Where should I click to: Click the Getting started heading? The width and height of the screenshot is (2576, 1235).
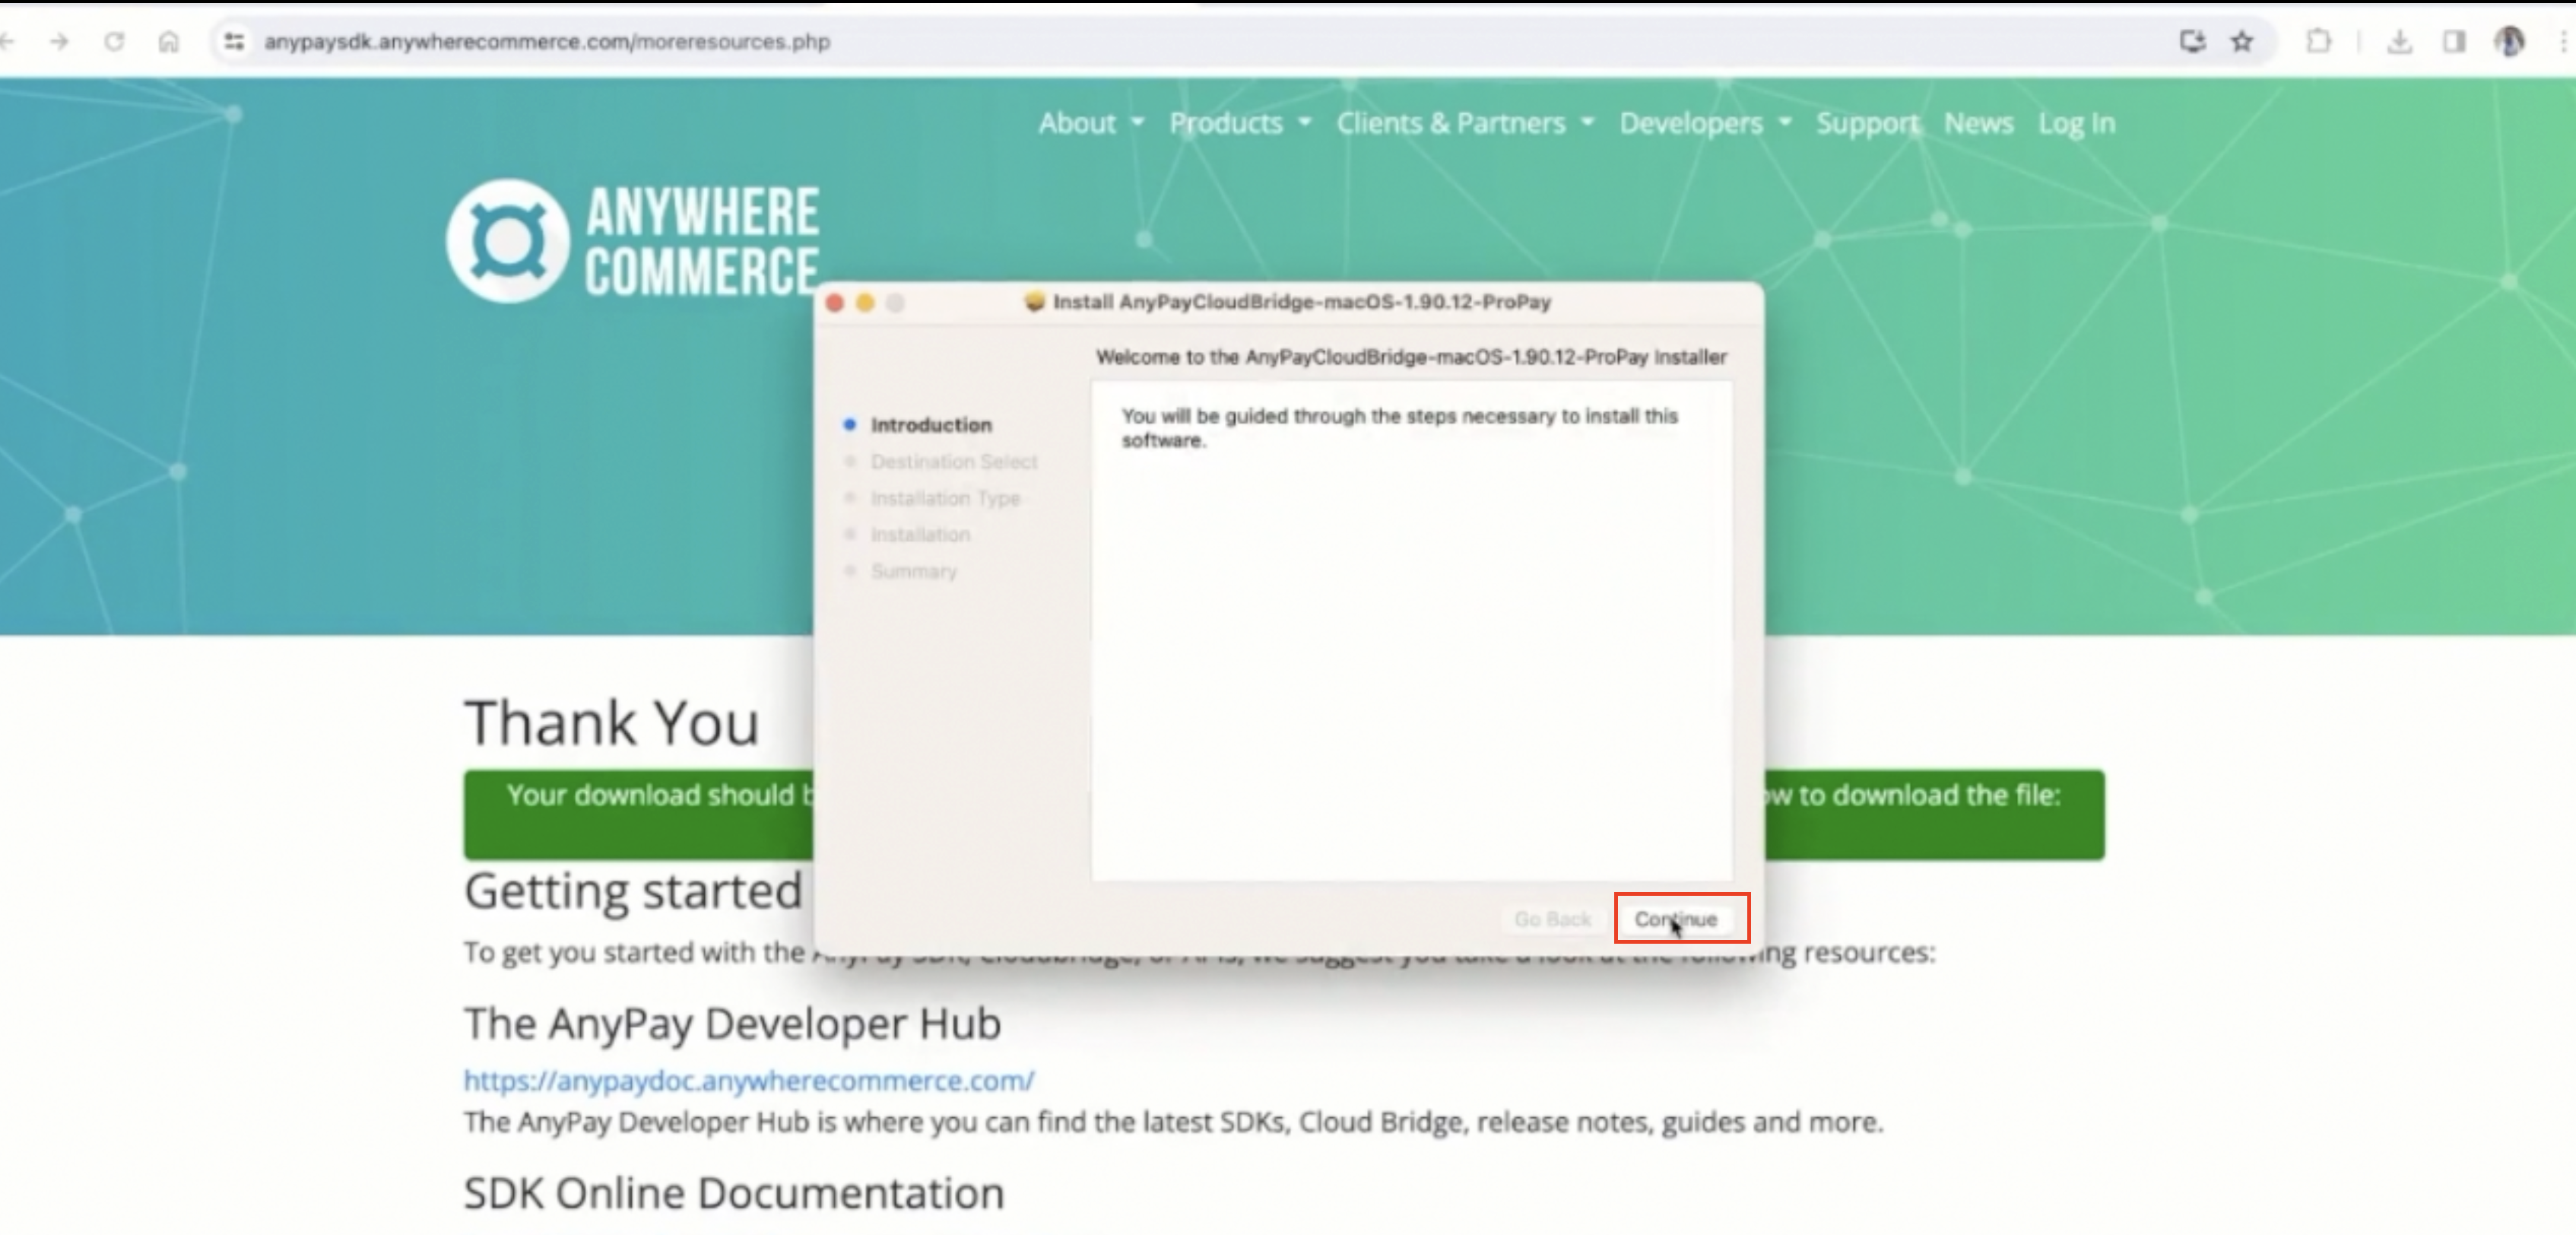(633, 891)
